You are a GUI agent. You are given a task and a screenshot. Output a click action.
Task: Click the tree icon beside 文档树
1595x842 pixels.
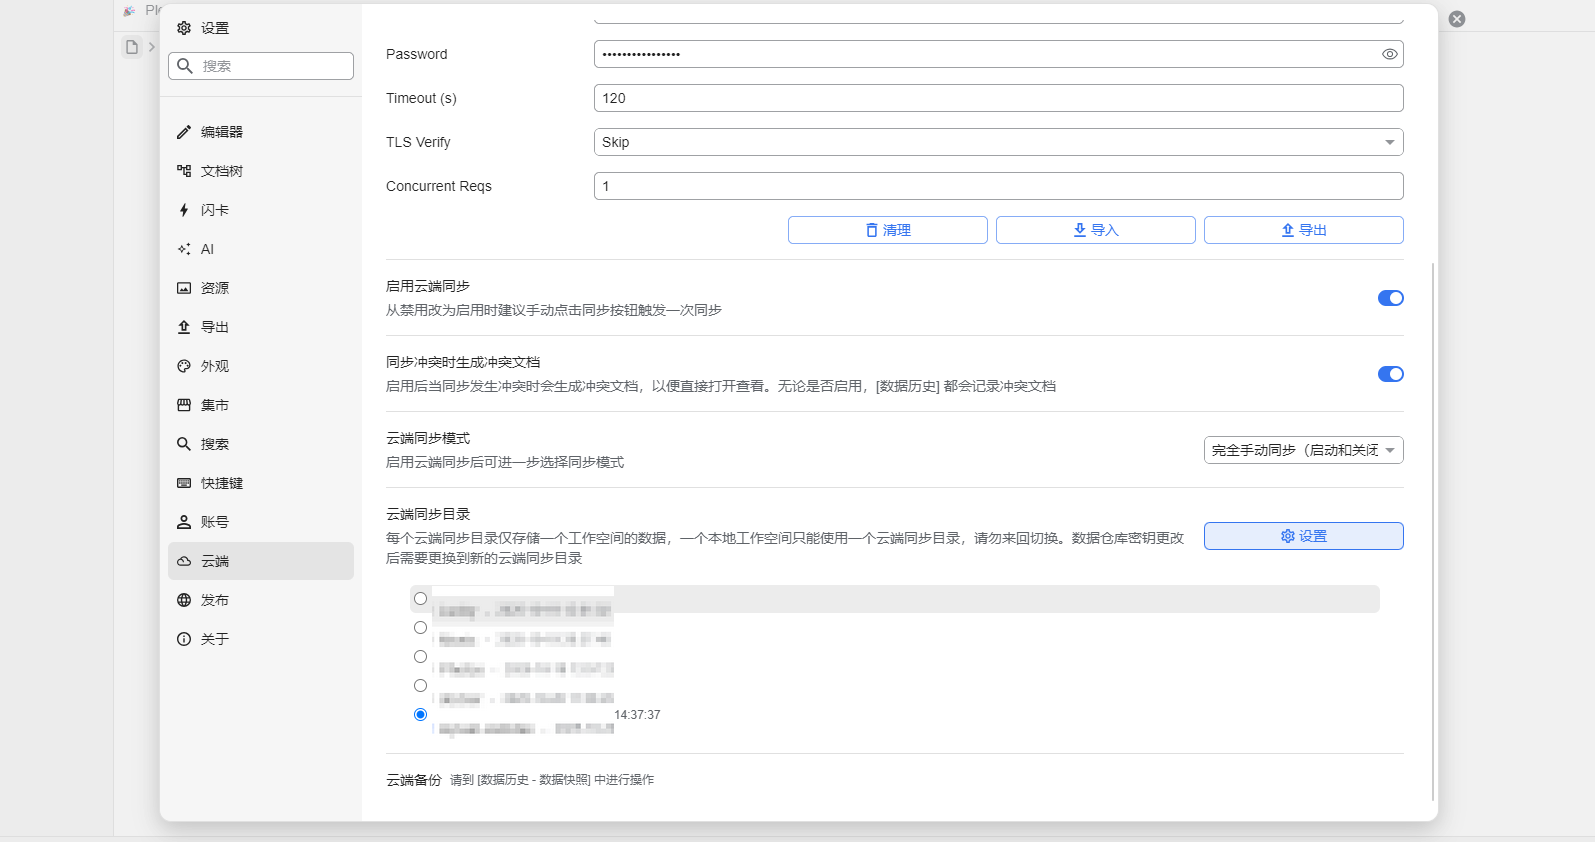click(x=184, y=171)
